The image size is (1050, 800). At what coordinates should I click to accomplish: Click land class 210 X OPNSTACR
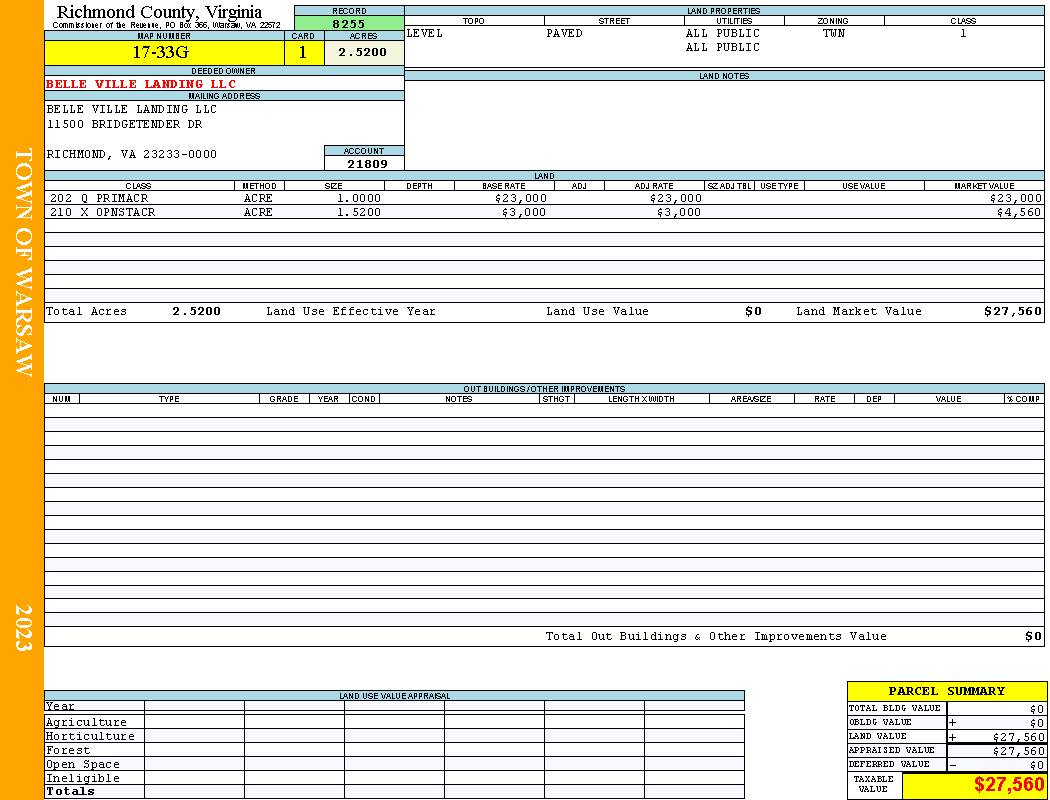click(102, 212)
